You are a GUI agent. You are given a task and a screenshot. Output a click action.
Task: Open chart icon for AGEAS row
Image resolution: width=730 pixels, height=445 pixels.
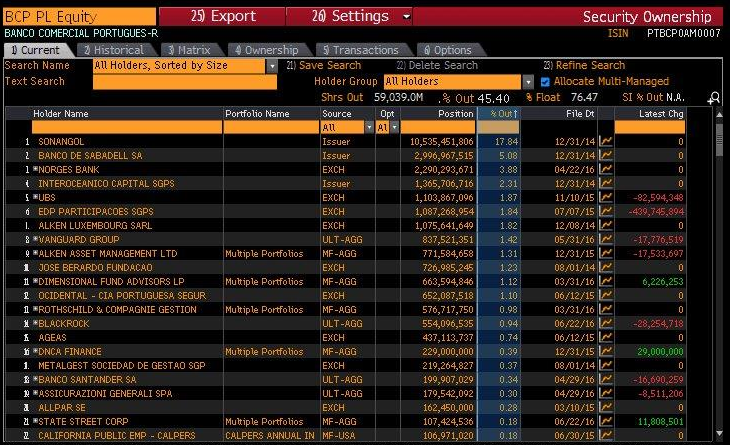click(606, 337)
